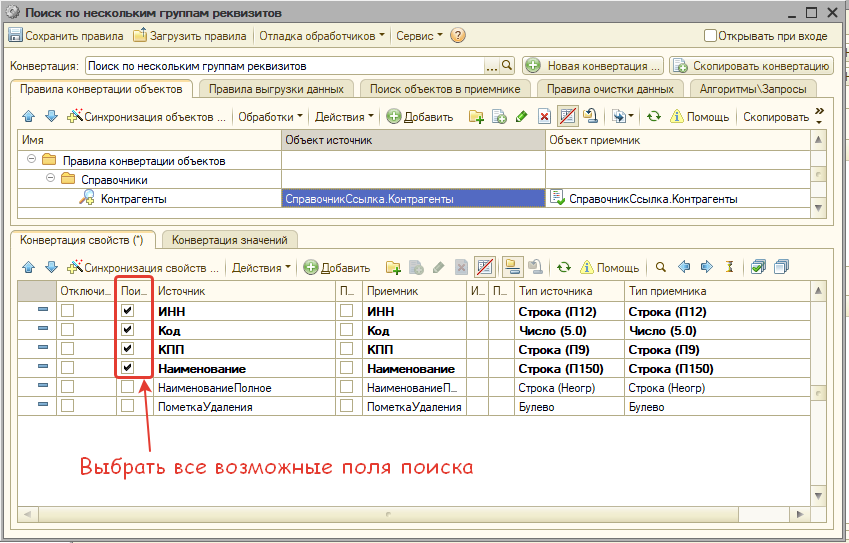Expand the toolbar overflow chevron after Скопировать

[819, 115]
